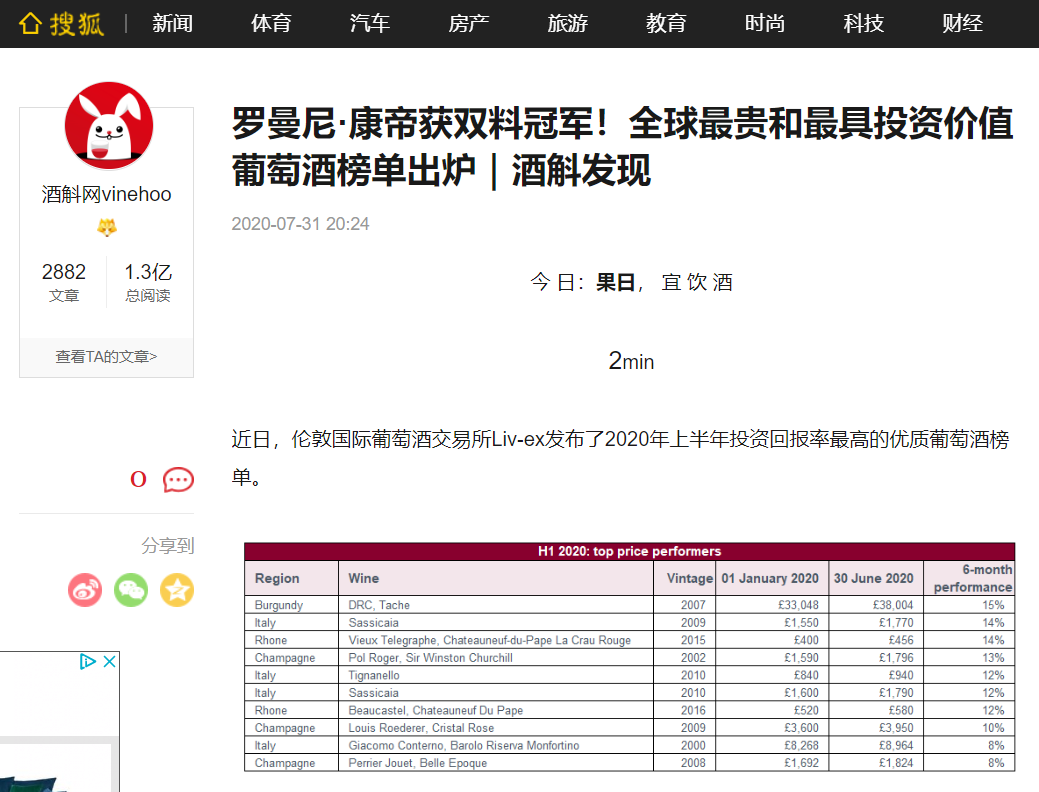This screenshot has height=792, width=1039.
Task: Click the fox badge icon under author name
Action: 107,227
